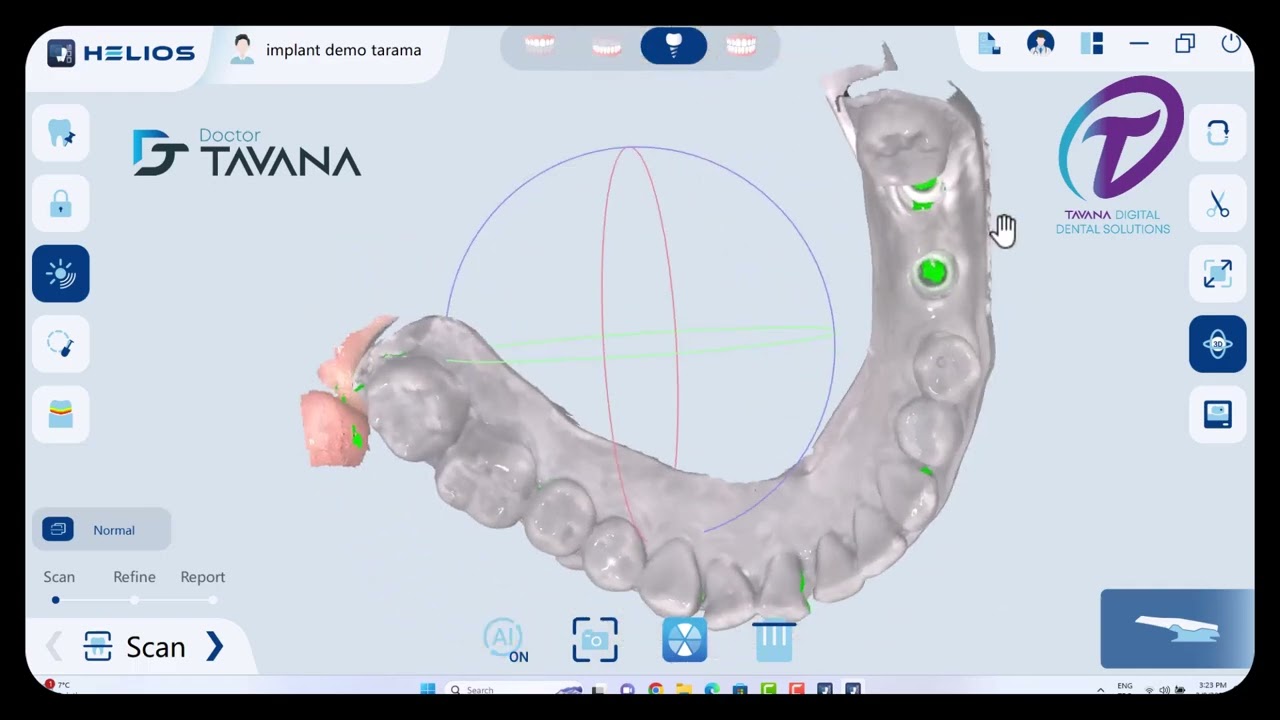This screenshot has width=1280, height=720.
Task: Toggle the lock scan tool
Action: click(x=61, y=203)
